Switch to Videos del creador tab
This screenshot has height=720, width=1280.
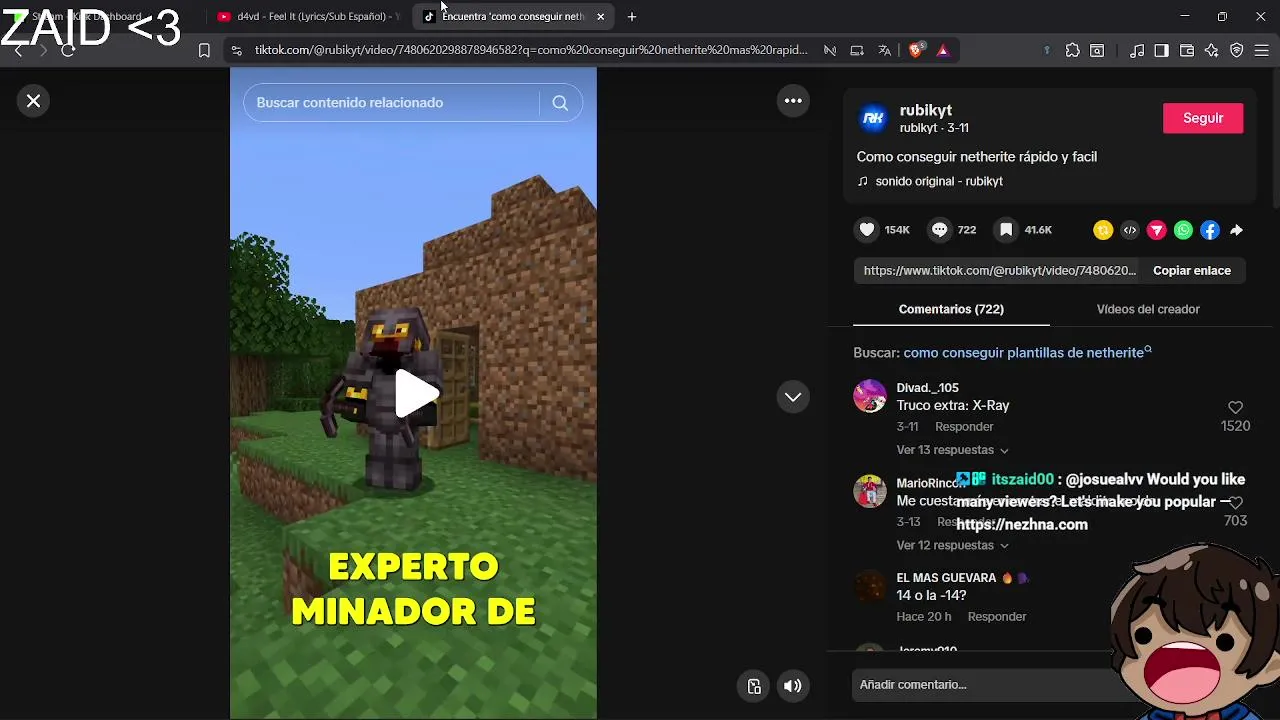1148,309
